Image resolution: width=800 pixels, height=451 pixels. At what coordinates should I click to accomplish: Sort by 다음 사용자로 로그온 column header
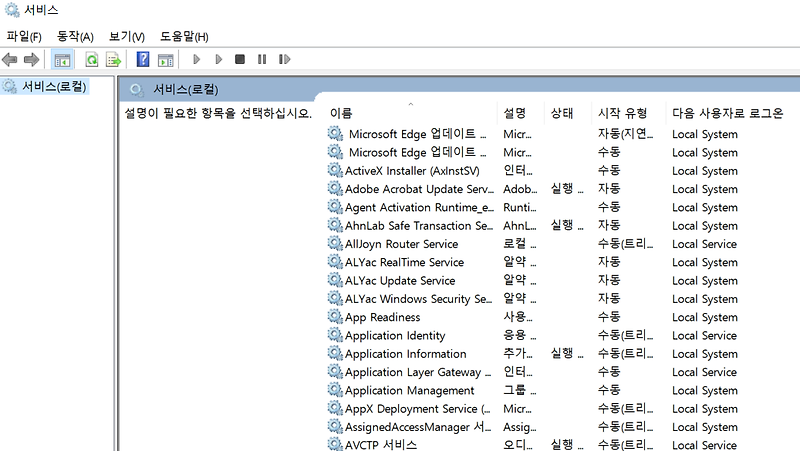coord(727,113)
